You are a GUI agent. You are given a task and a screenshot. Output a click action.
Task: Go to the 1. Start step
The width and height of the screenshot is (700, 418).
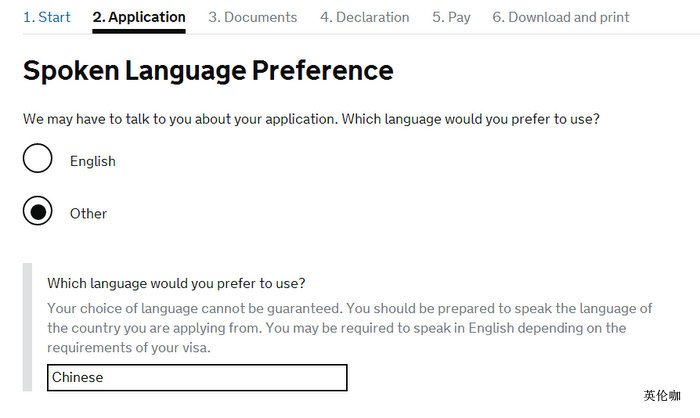pyautogui.click(x=47, y=17)
